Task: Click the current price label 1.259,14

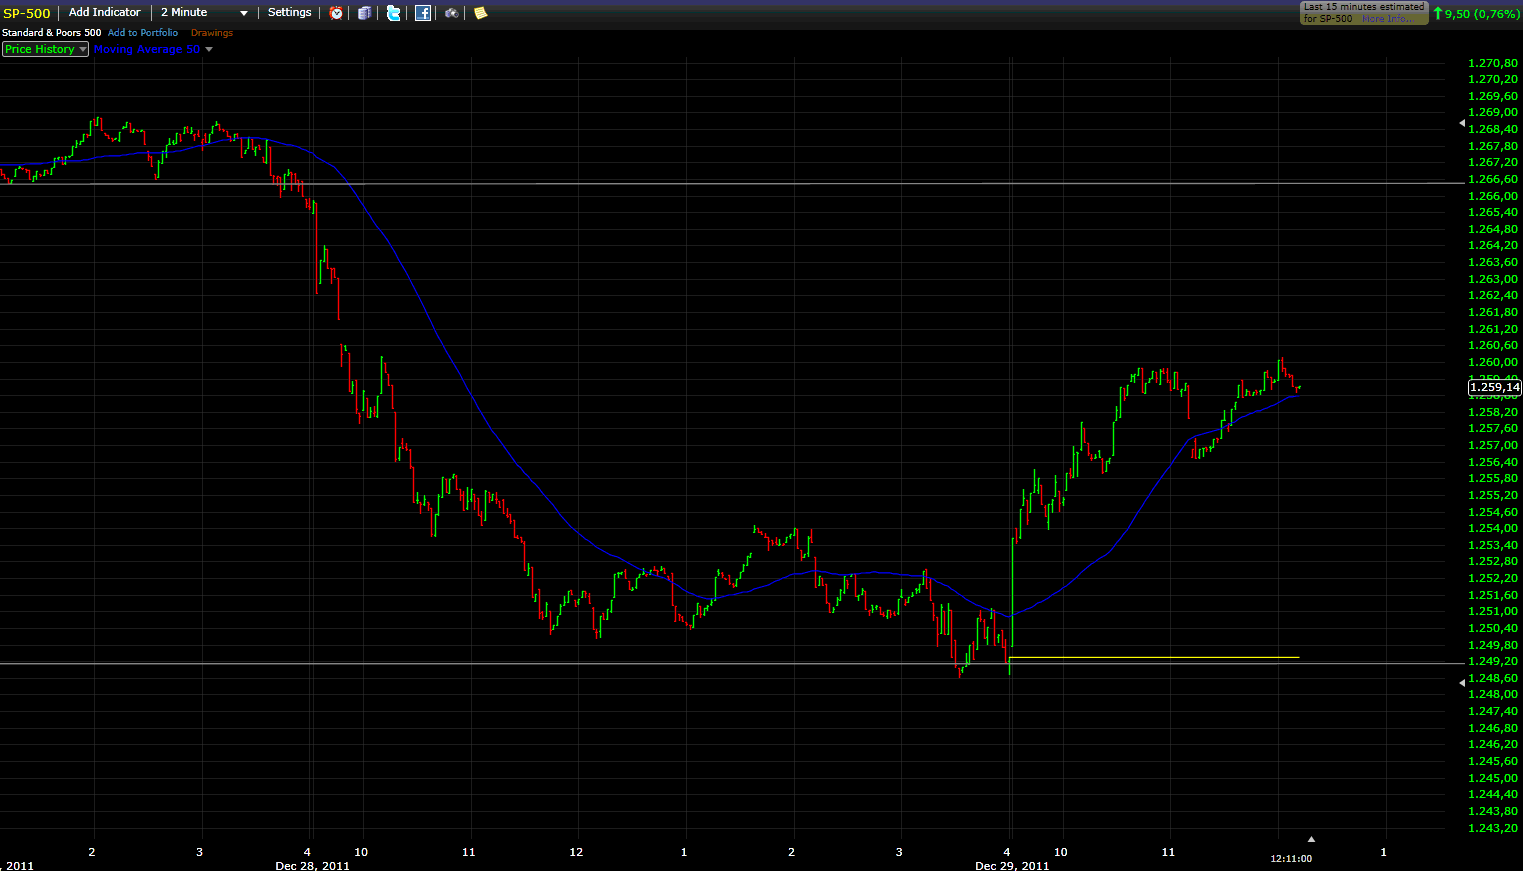Action: [x=1494, y=387]
